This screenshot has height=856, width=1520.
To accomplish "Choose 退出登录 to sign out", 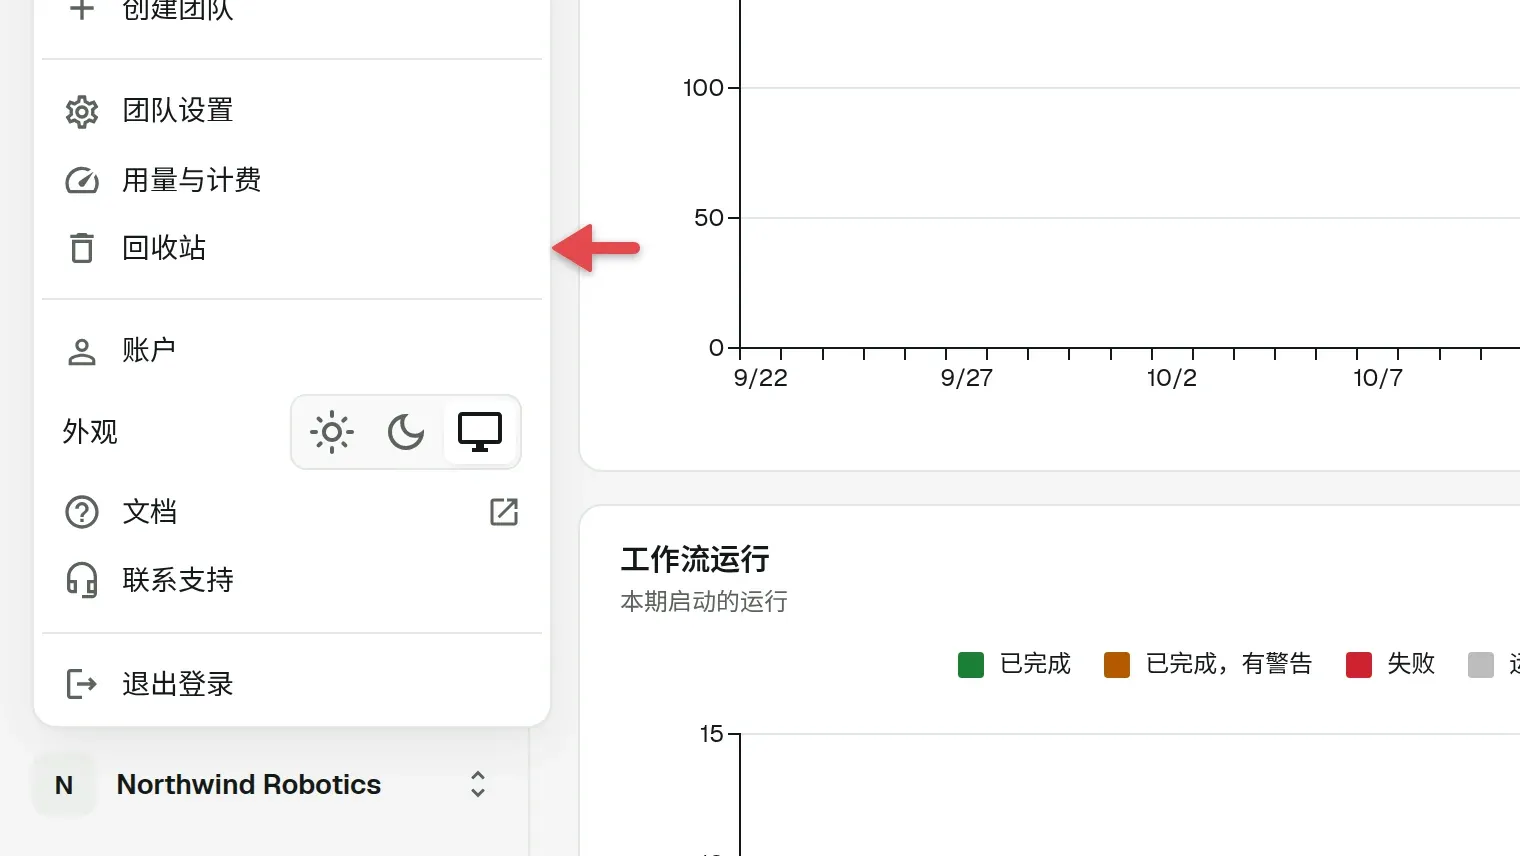I will 292,684.
